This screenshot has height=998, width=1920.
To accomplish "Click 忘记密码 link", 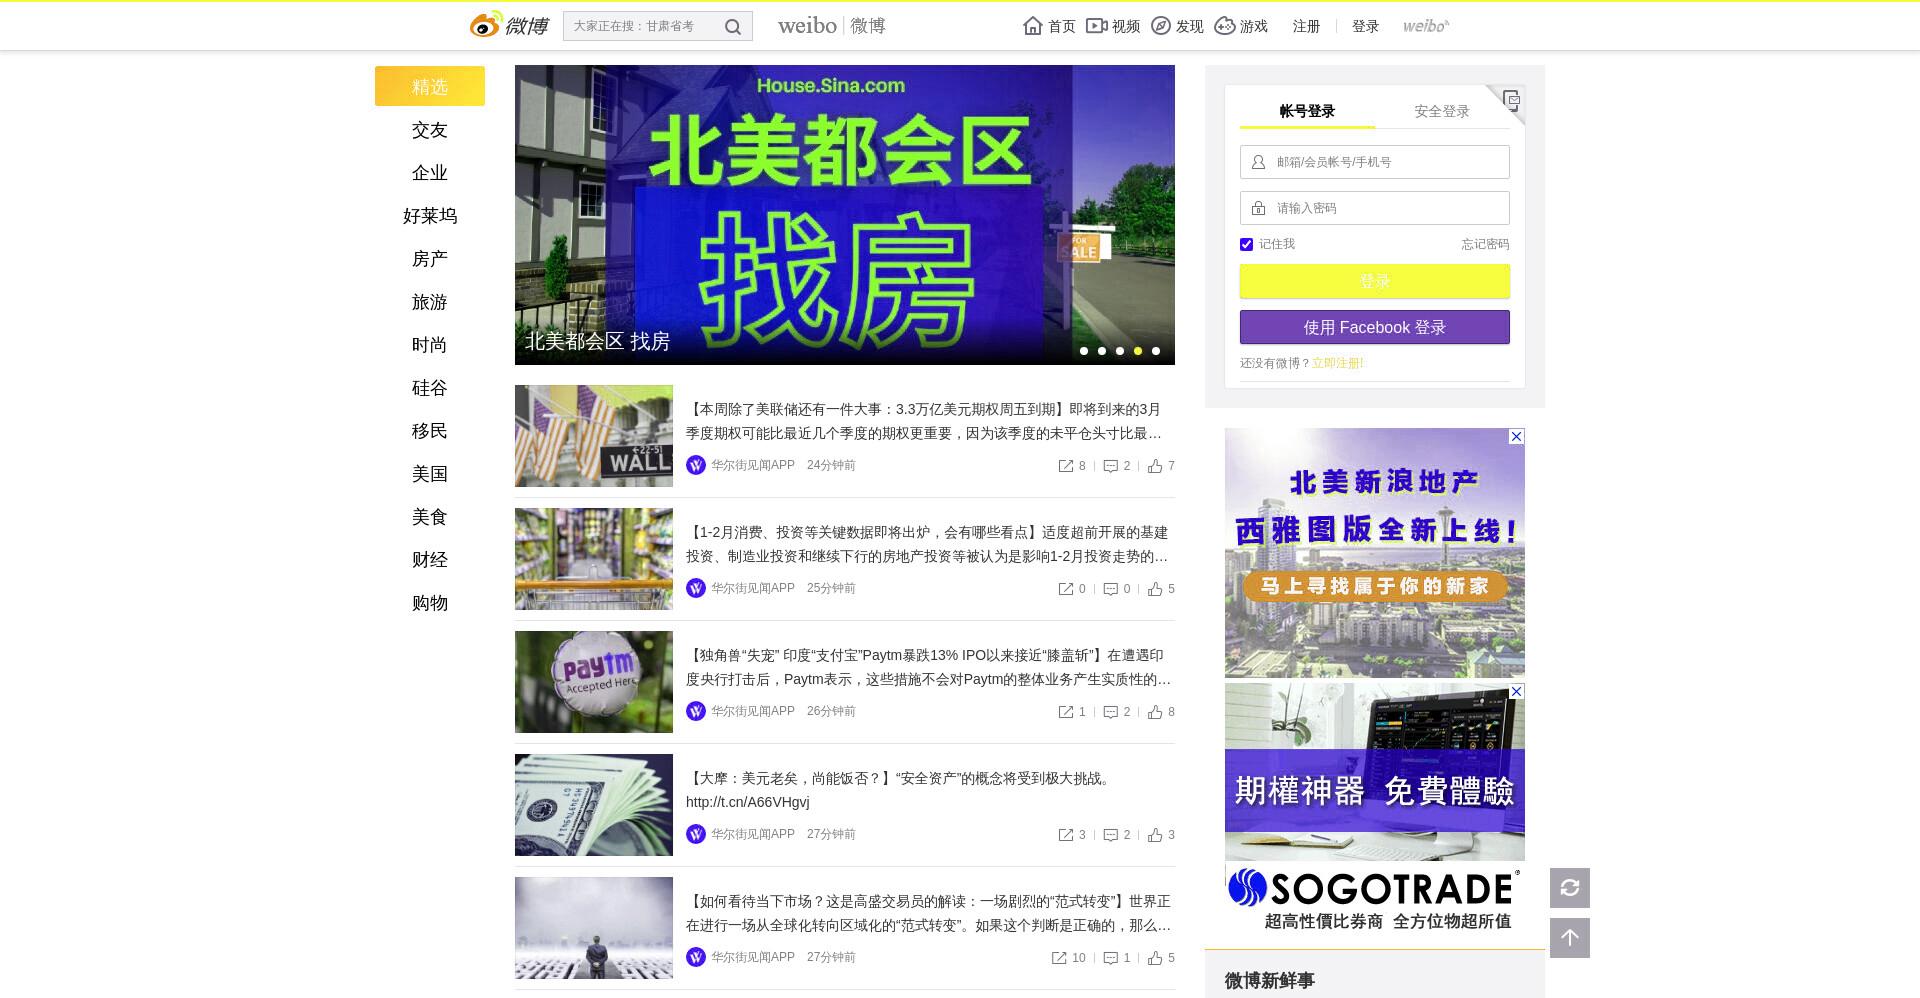I will 1485,244.
